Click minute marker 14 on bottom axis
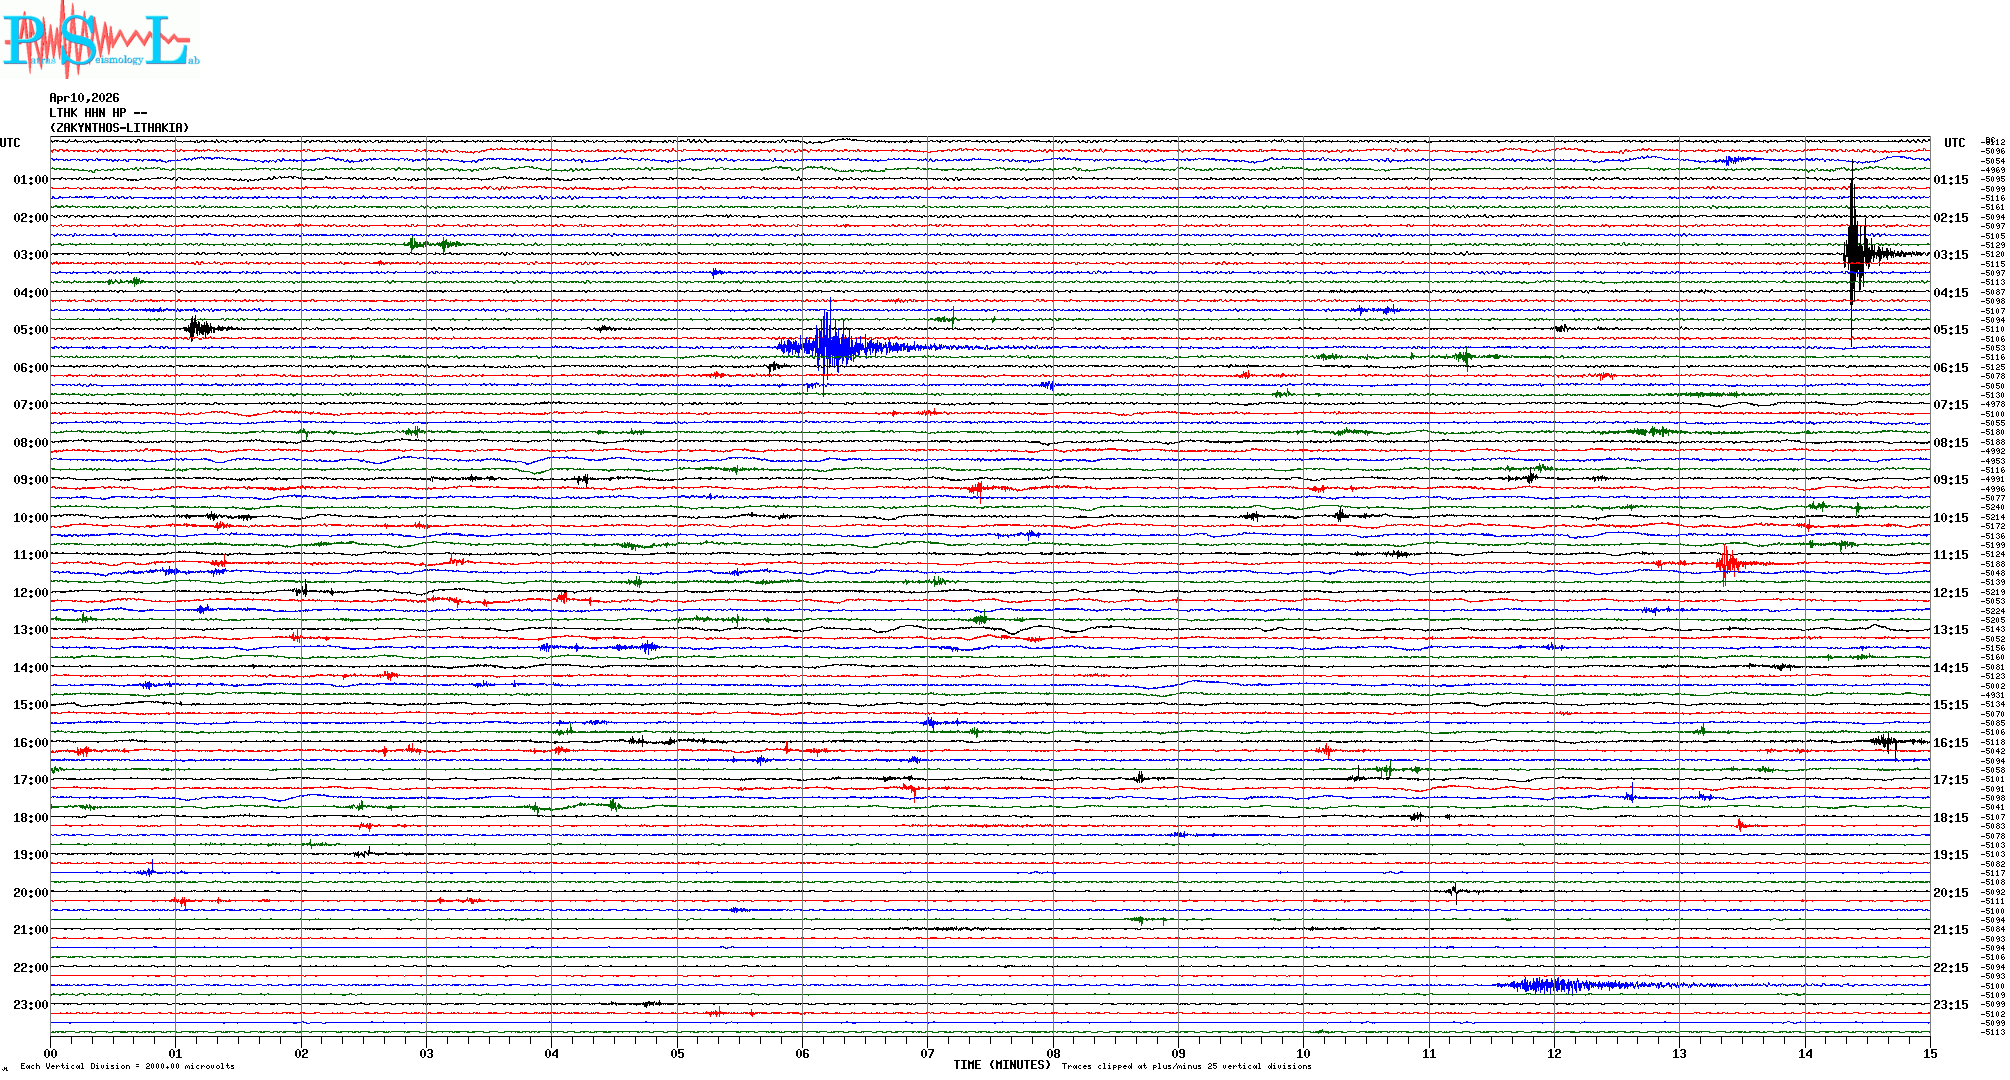The width and height of the screenshot is (2010, 1080). pos(1805,1053)
